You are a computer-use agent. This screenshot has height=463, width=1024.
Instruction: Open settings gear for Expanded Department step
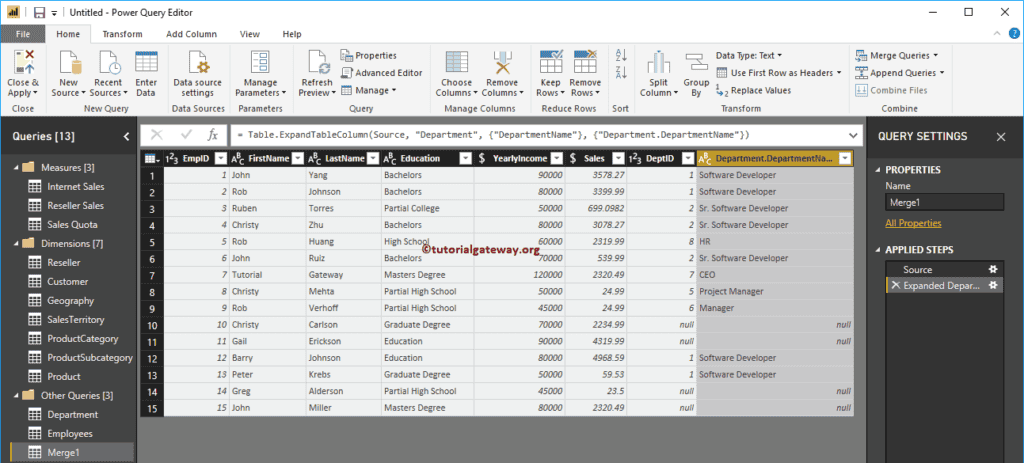click(993, 285)
